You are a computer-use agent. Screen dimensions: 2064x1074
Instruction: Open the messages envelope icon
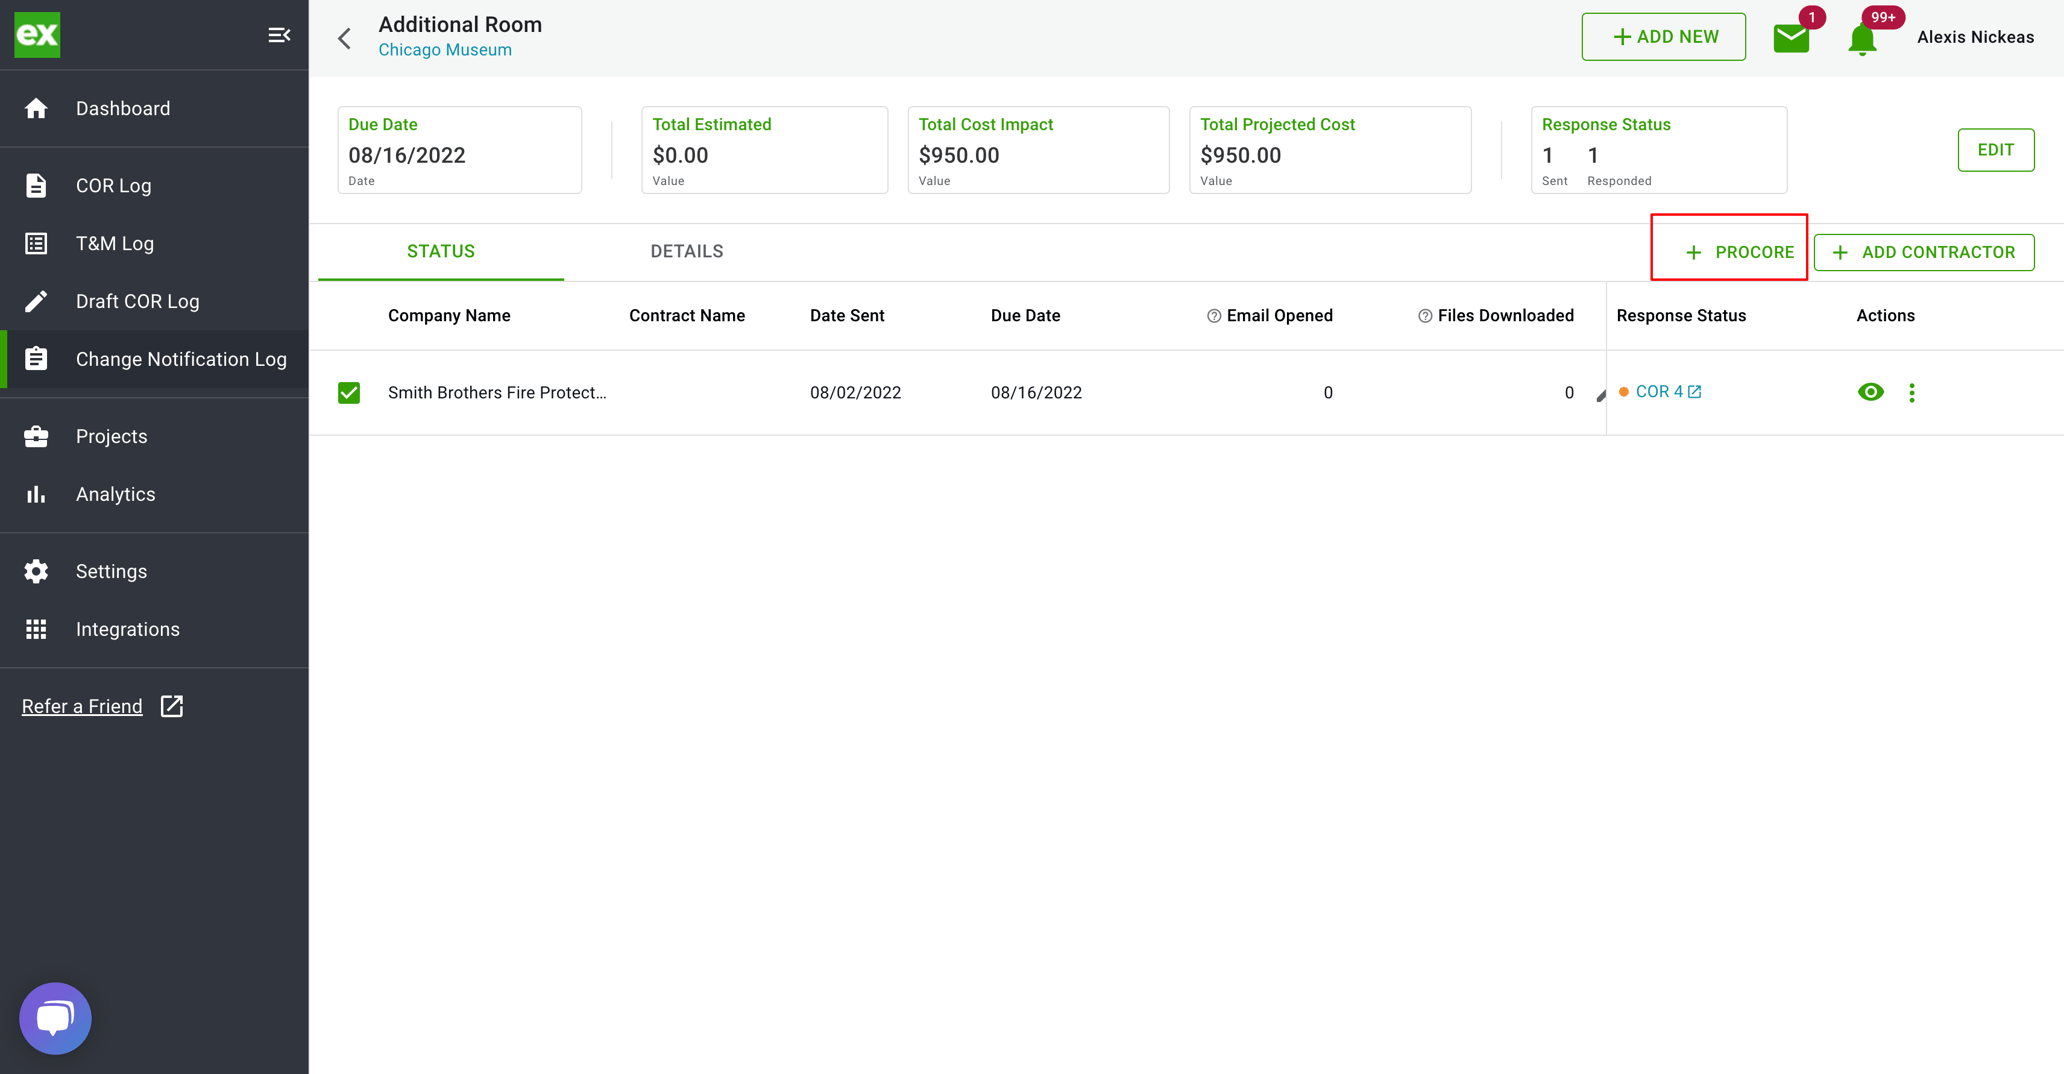coord(1790,36)
